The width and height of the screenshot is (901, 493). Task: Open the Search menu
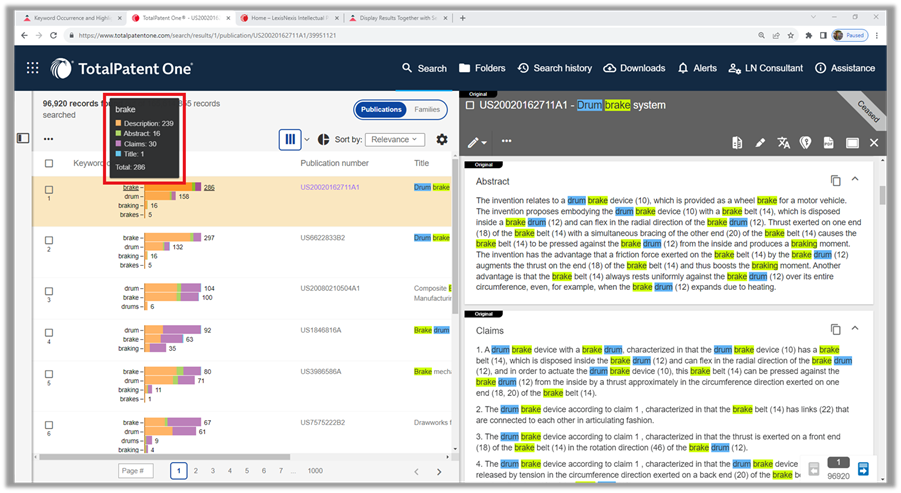point(424,68)
